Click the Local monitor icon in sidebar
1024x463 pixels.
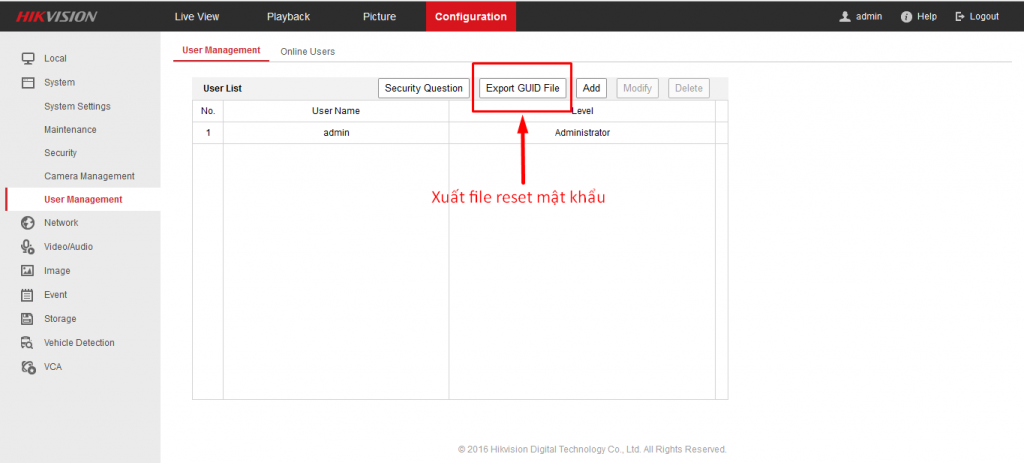[28, 58]
